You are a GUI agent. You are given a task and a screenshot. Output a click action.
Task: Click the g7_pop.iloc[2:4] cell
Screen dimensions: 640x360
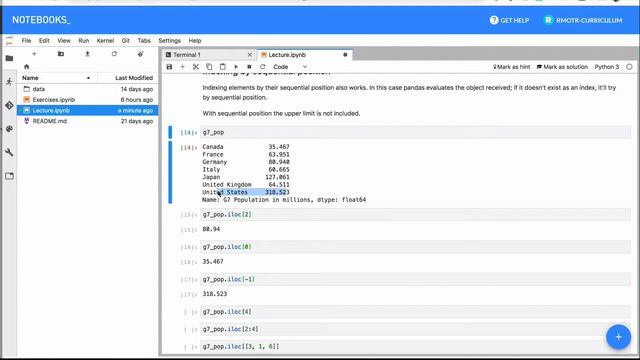click(x=415, y=329)
